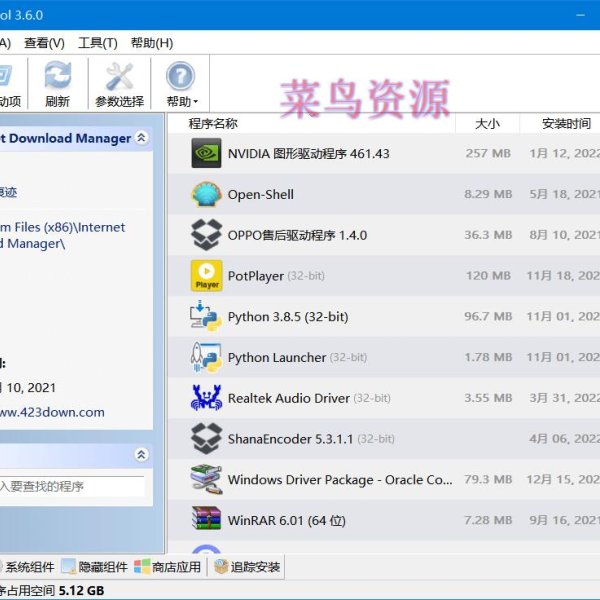
Task: Click the Windows Driver Package icon
Action: pyautogui.click(x=206, y=479)
